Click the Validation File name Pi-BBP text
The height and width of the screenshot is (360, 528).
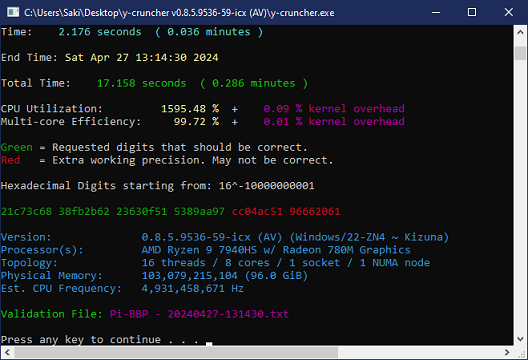[199, 314]
